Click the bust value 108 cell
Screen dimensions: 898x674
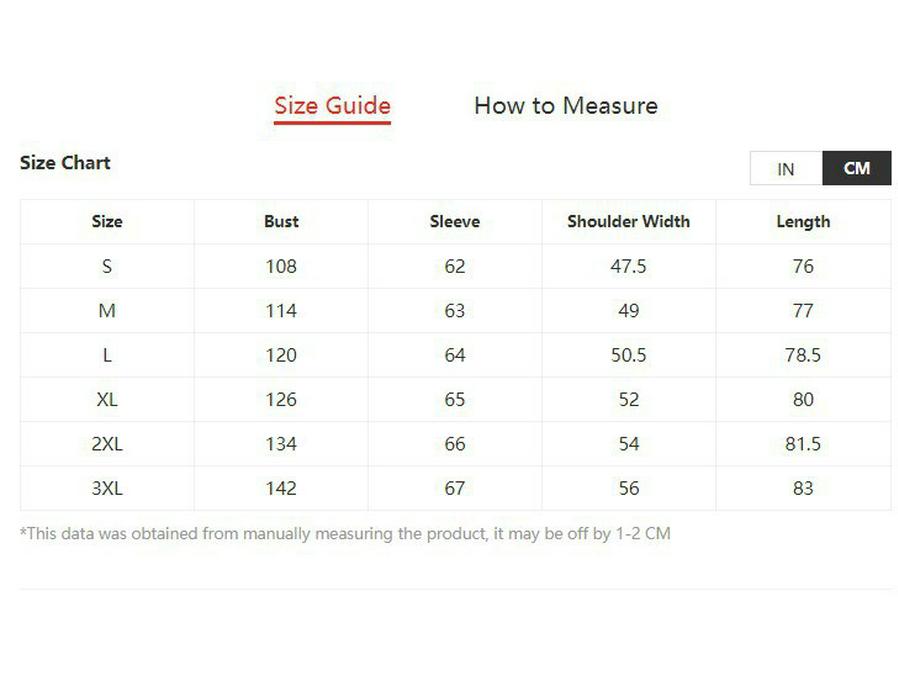(281, 267)
